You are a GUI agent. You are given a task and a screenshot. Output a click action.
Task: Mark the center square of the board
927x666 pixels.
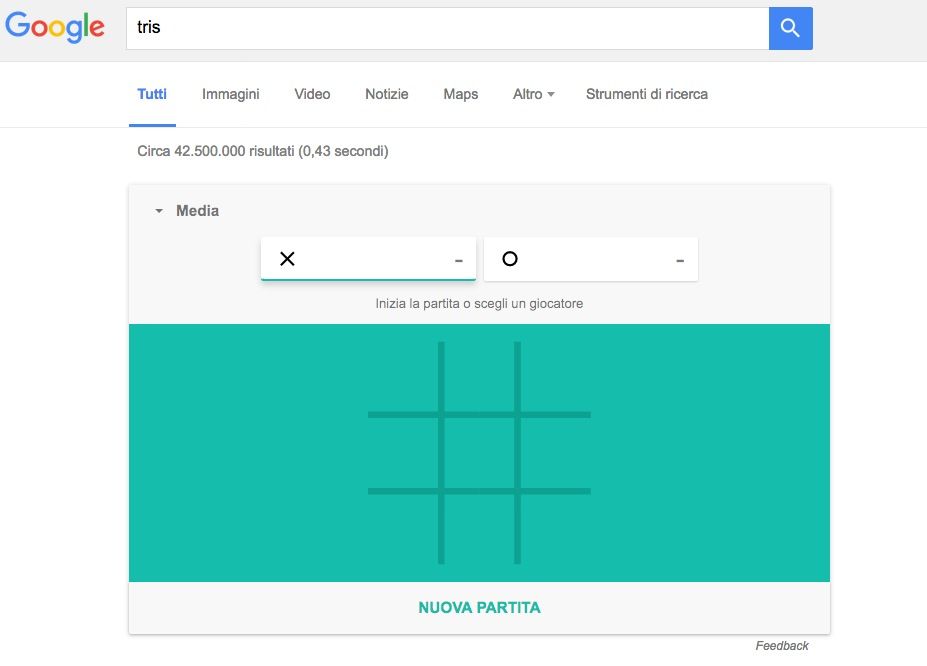(x=479, y=452)
